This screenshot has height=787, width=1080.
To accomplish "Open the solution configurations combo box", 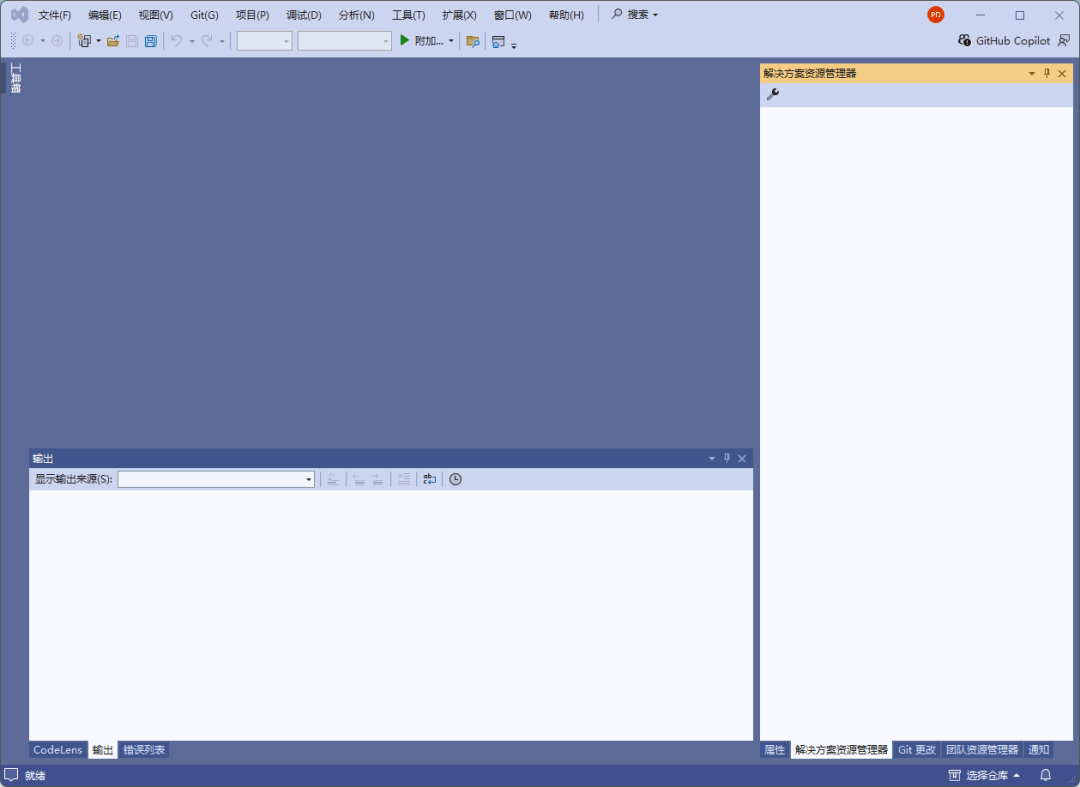I will click(264, 41).
